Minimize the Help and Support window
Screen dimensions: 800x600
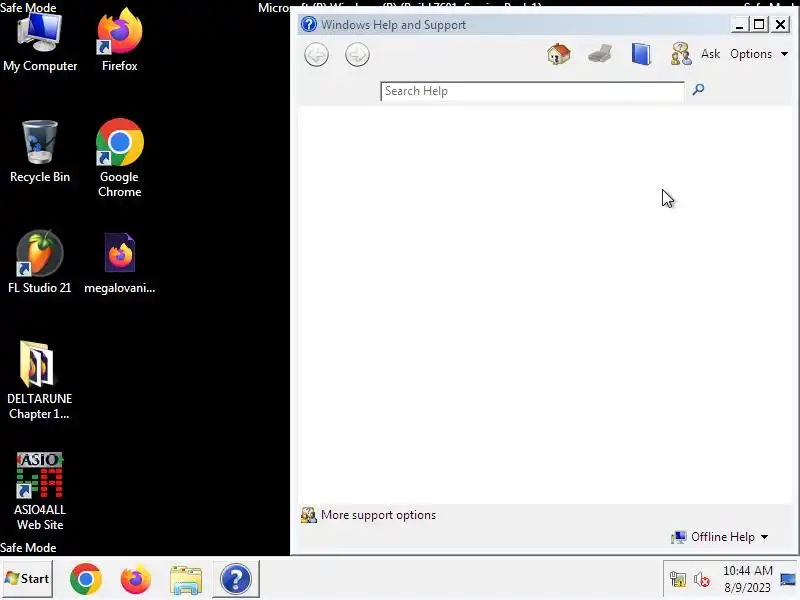[x=739, y=24]
